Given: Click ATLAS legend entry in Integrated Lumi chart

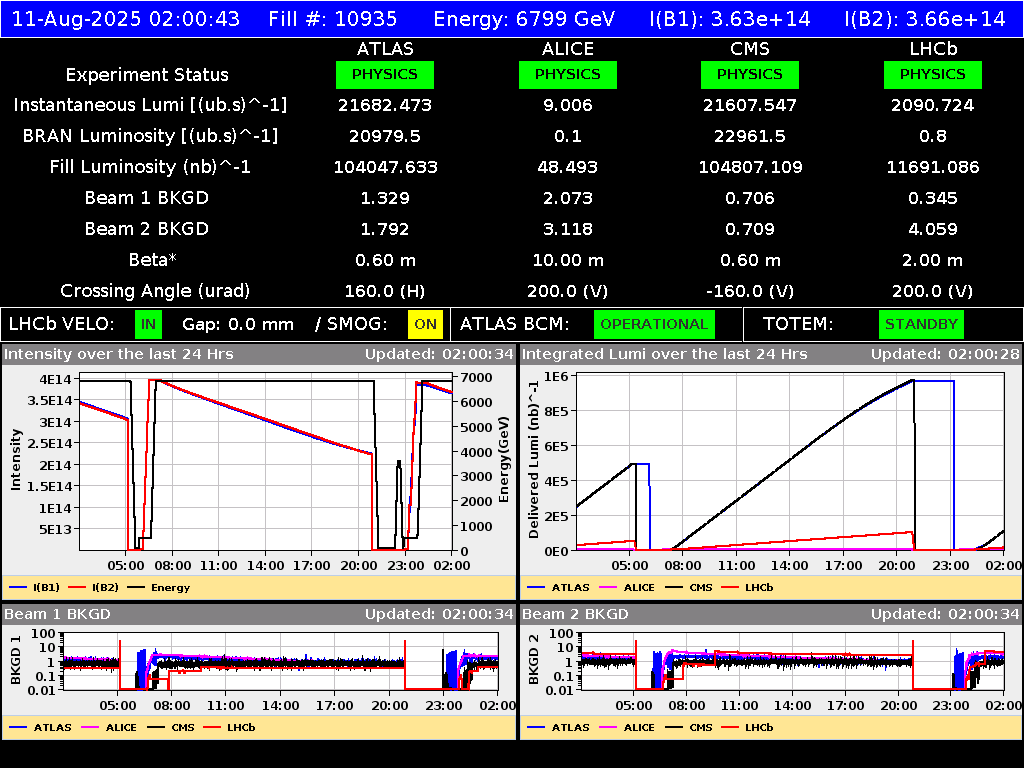Looking at the screenshot, I should click(558, 587).
